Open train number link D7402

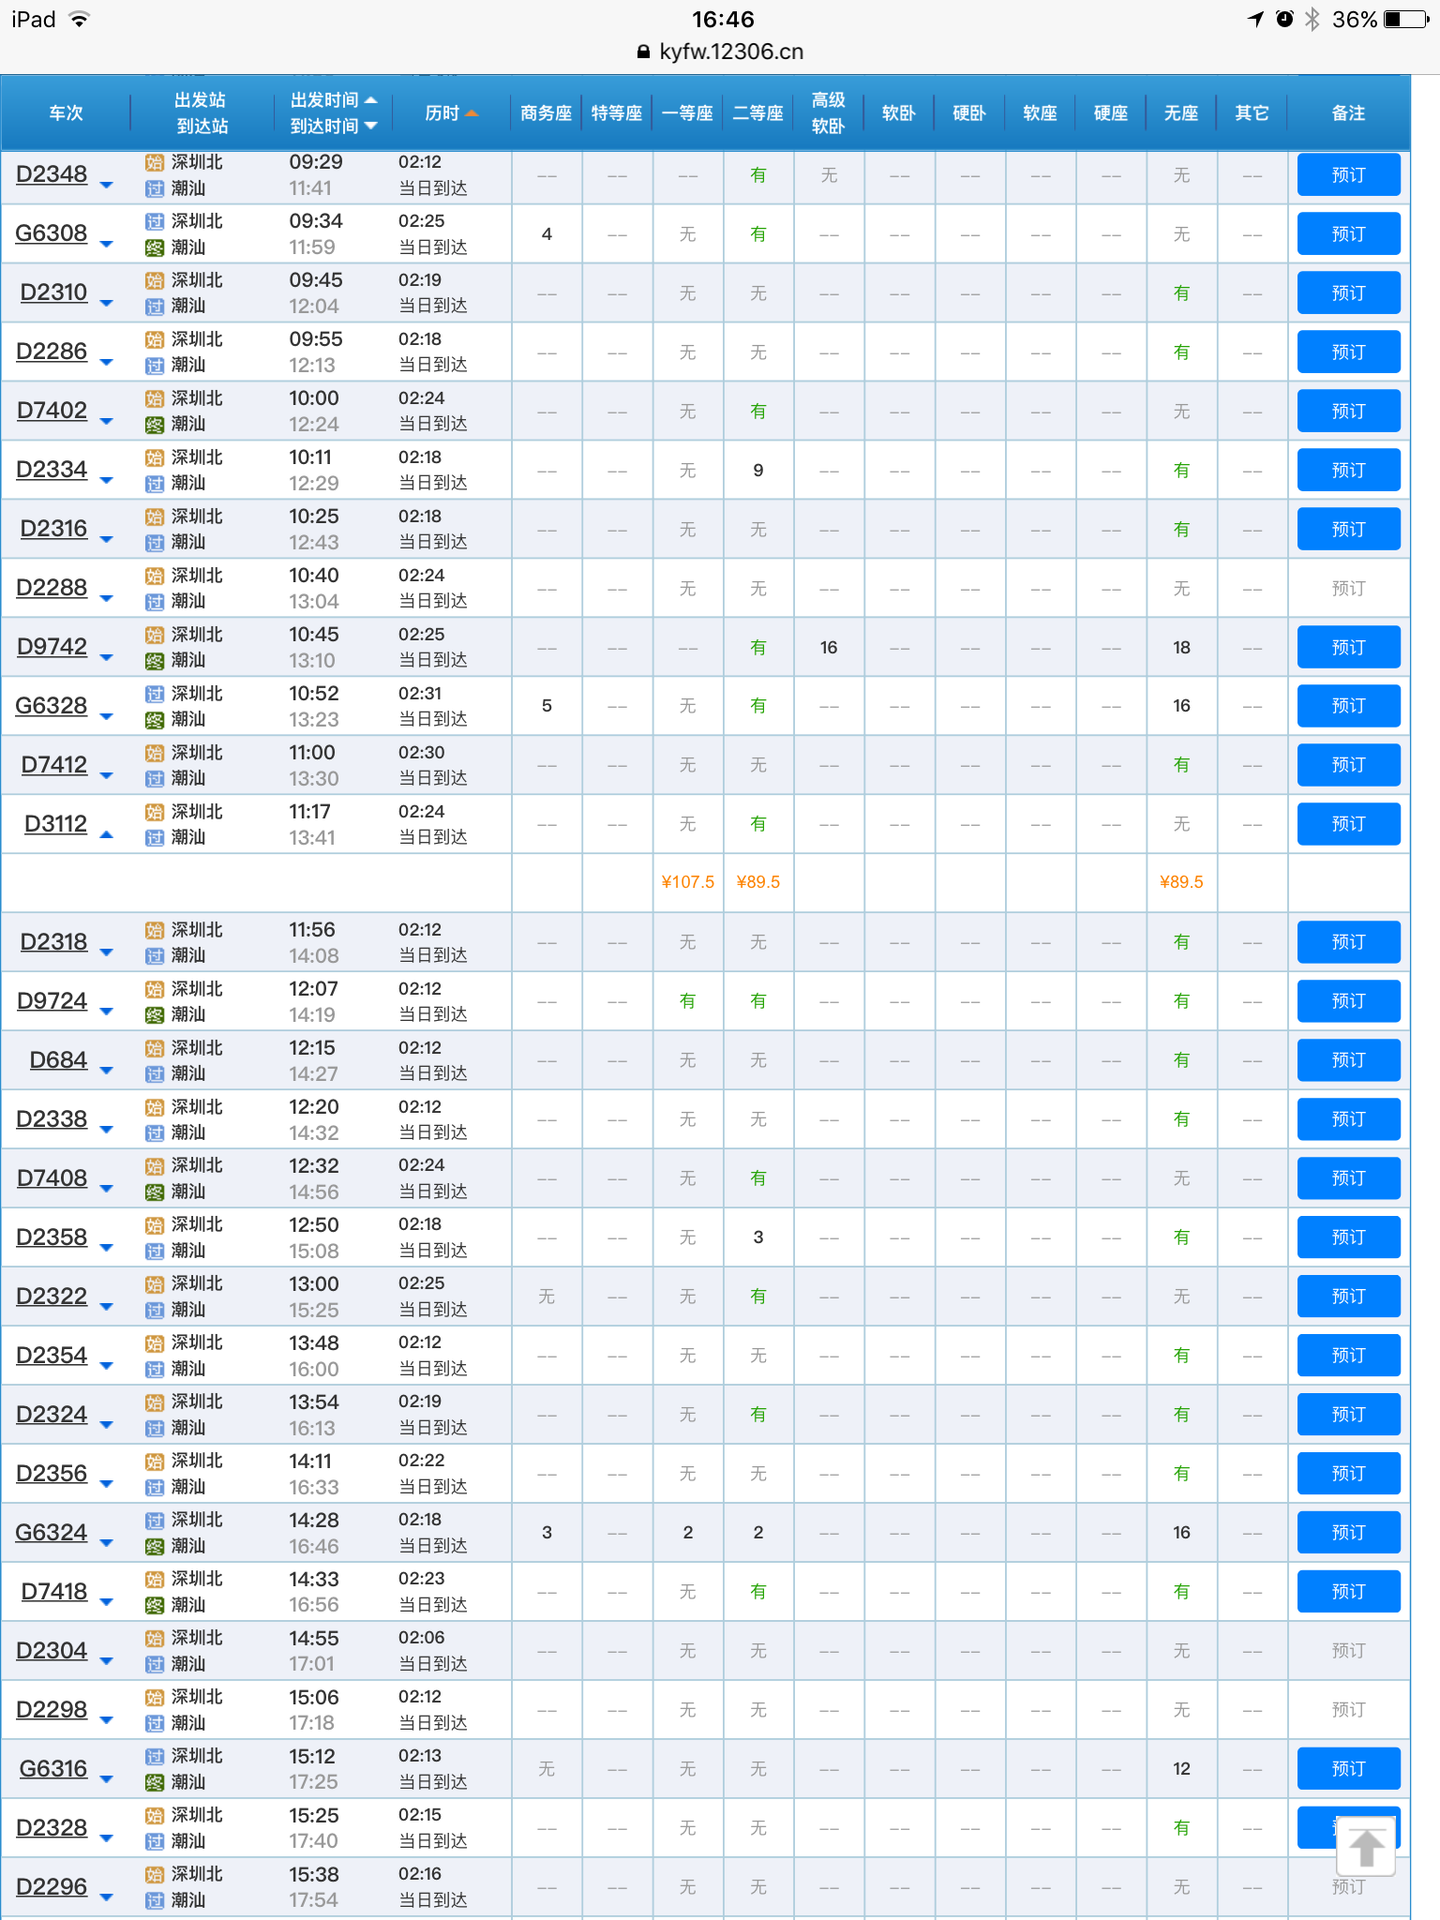coord(52,411)
